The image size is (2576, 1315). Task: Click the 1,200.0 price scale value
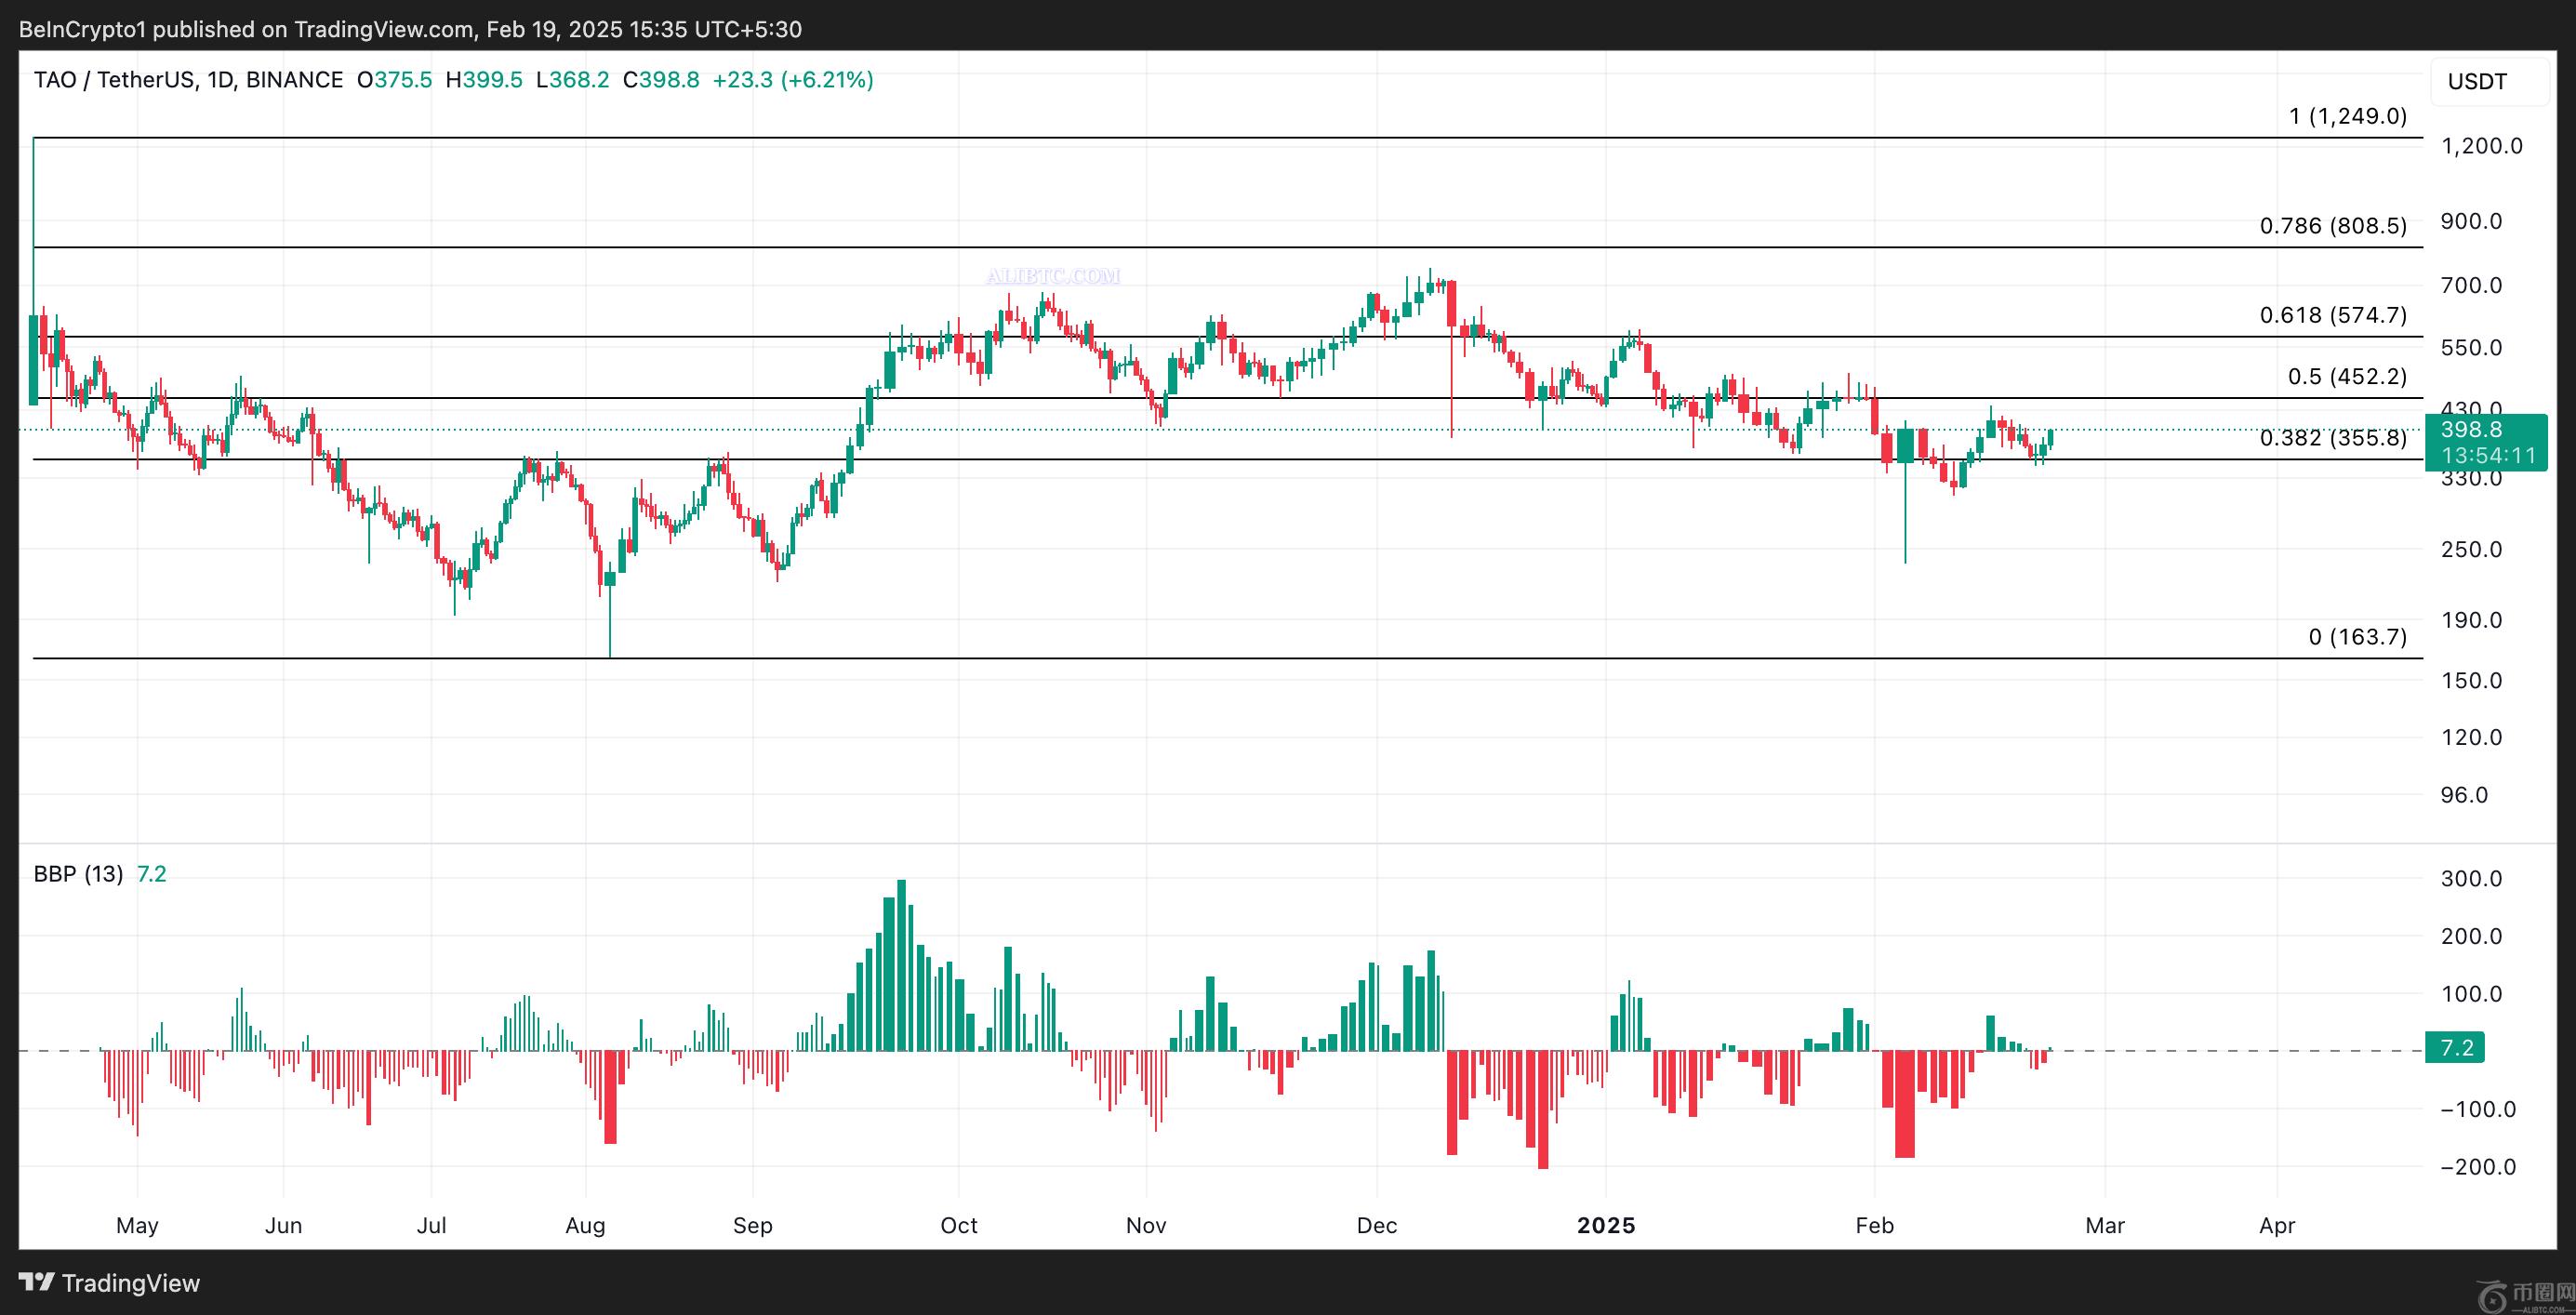[x=2481, y=146]
